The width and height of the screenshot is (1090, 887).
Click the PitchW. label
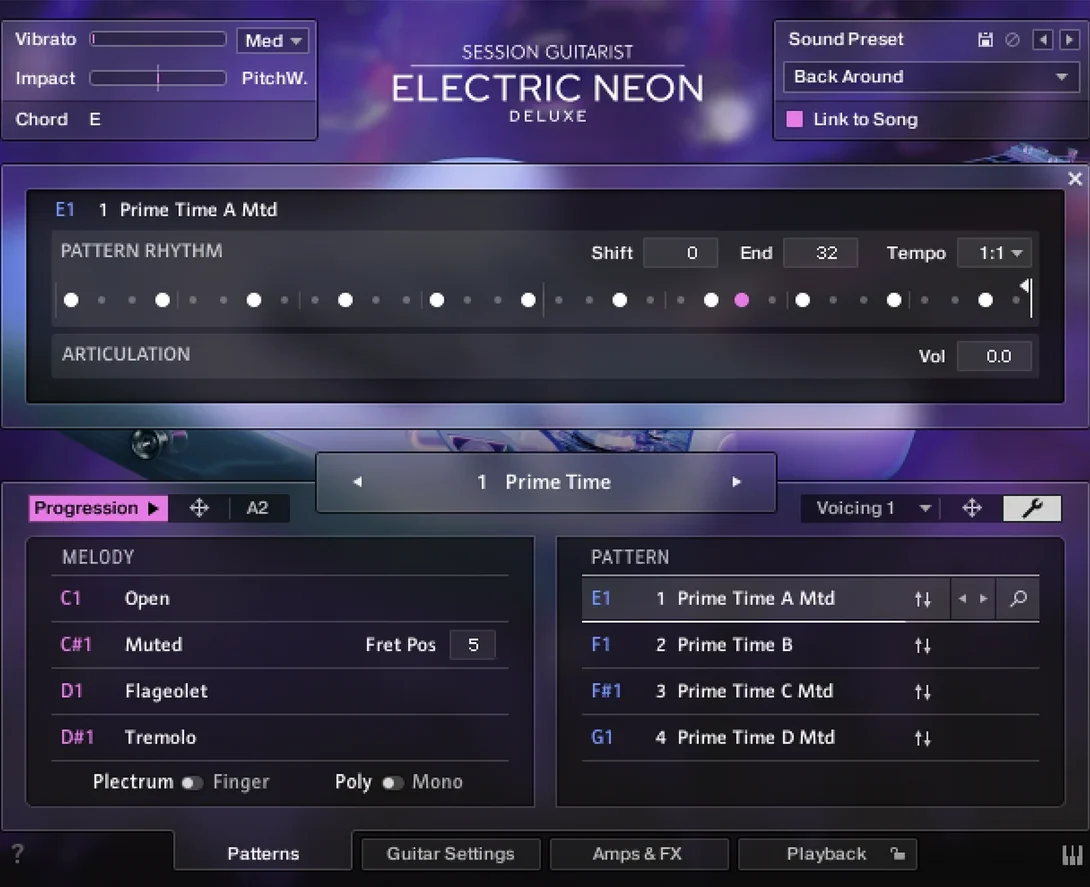tap(274, 78)
